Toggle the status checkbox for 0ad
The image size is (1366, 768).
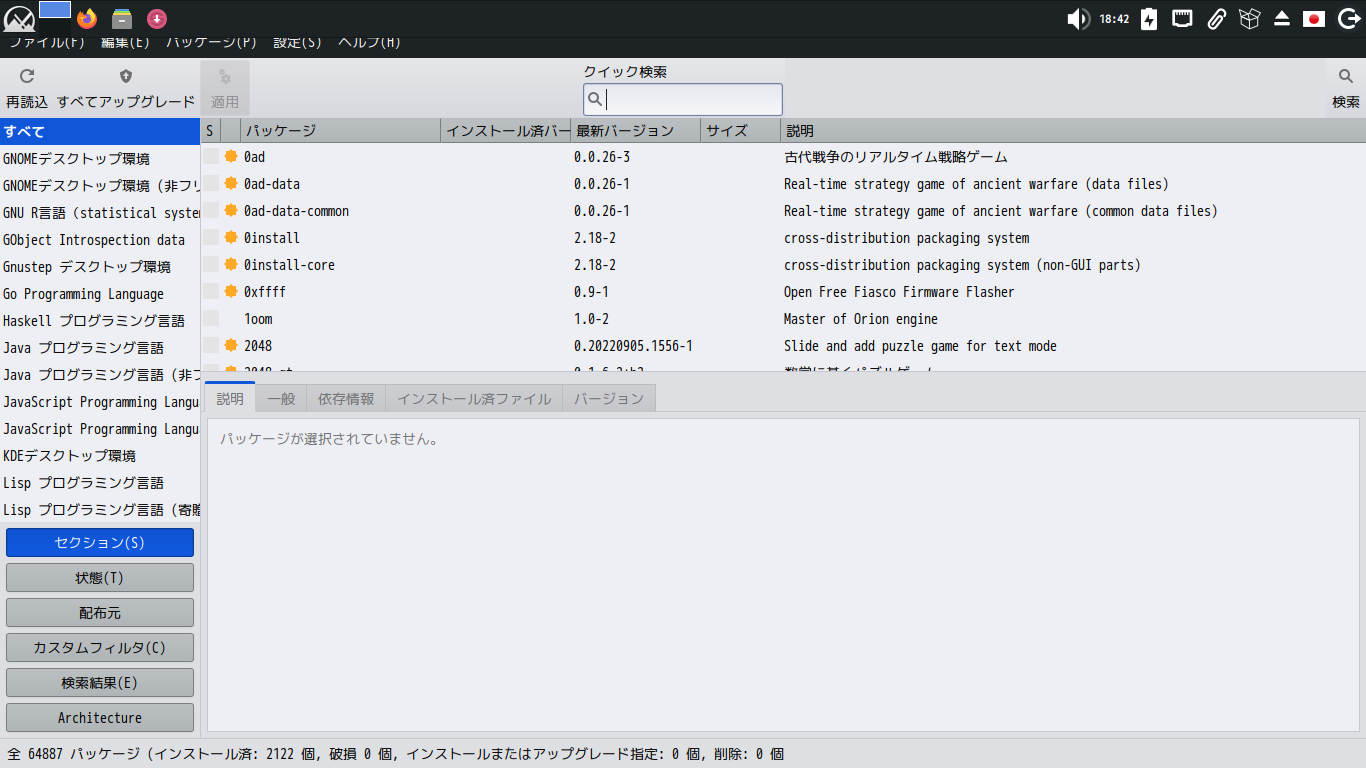(211, 157)
